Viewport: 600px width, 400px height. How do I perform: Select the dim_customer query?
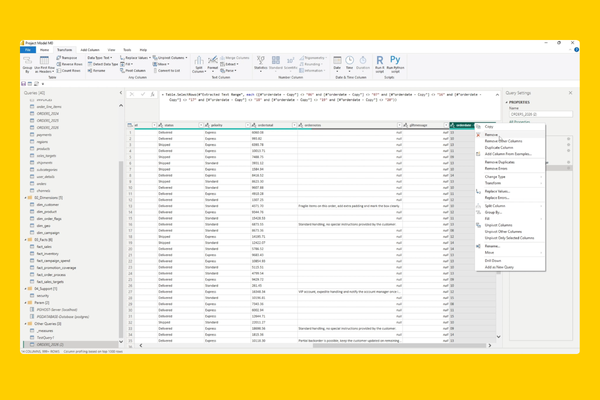[x=47, y=205]
